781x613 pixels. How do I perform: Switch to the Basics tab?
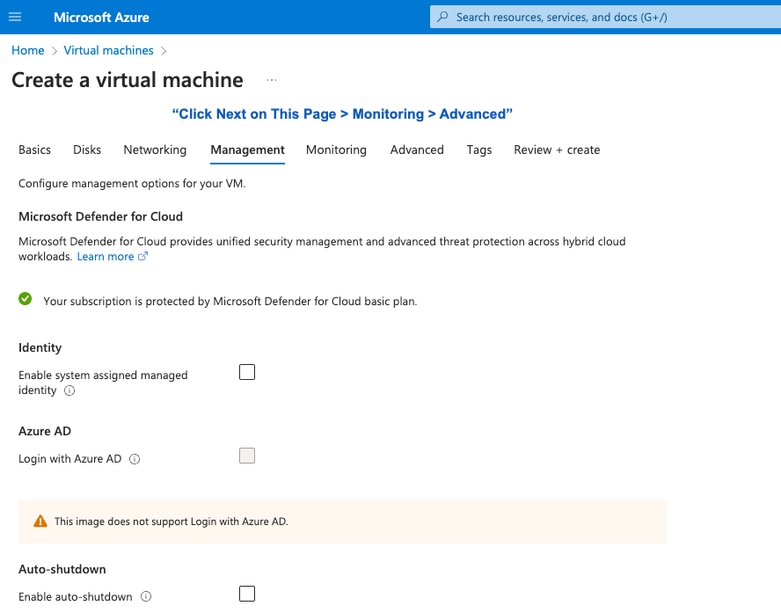point(34,150)
